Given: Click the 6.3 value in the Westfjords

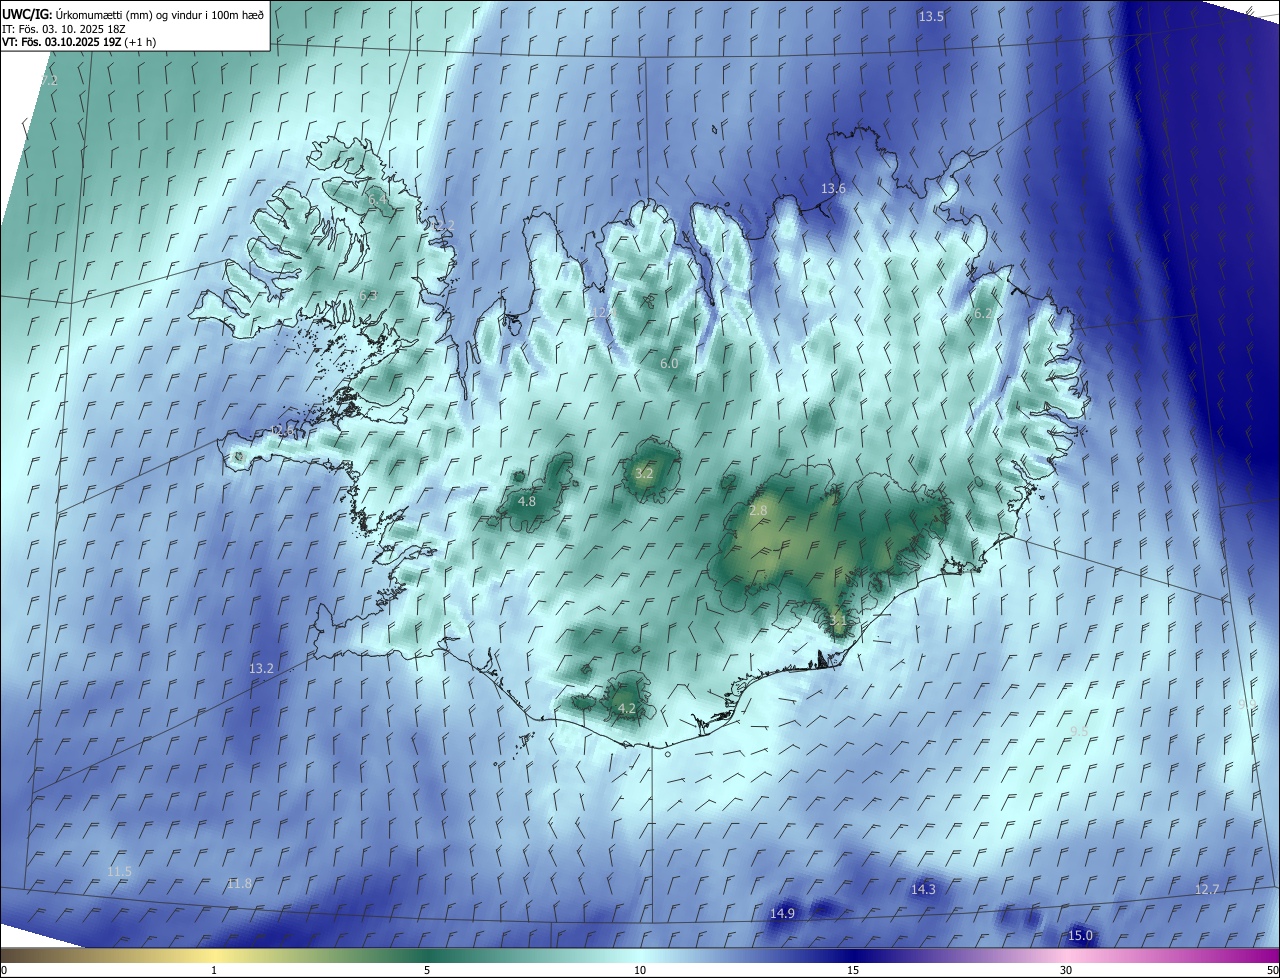Looking at the screenshot, I should point(368,296).
